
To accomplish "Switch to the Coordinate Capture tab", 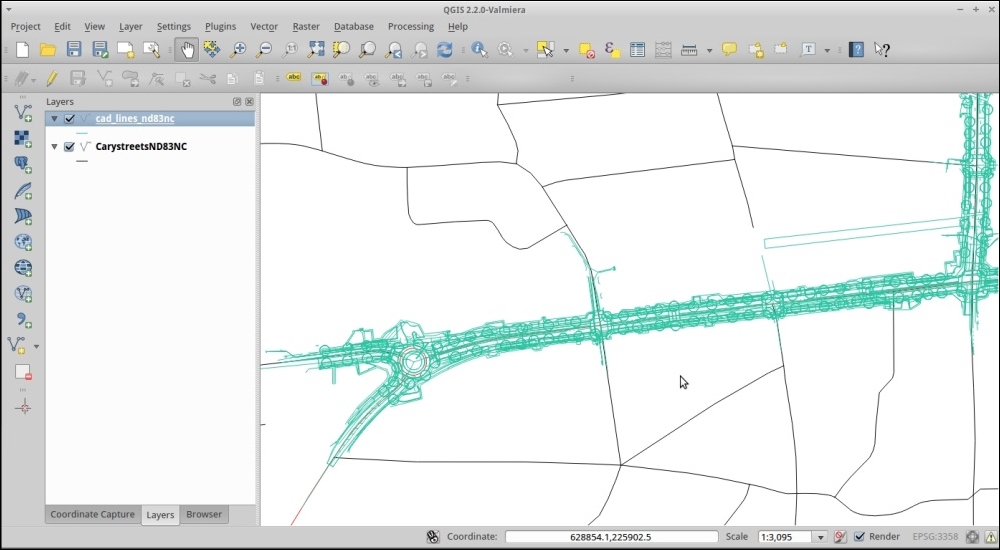I will 92,514.
